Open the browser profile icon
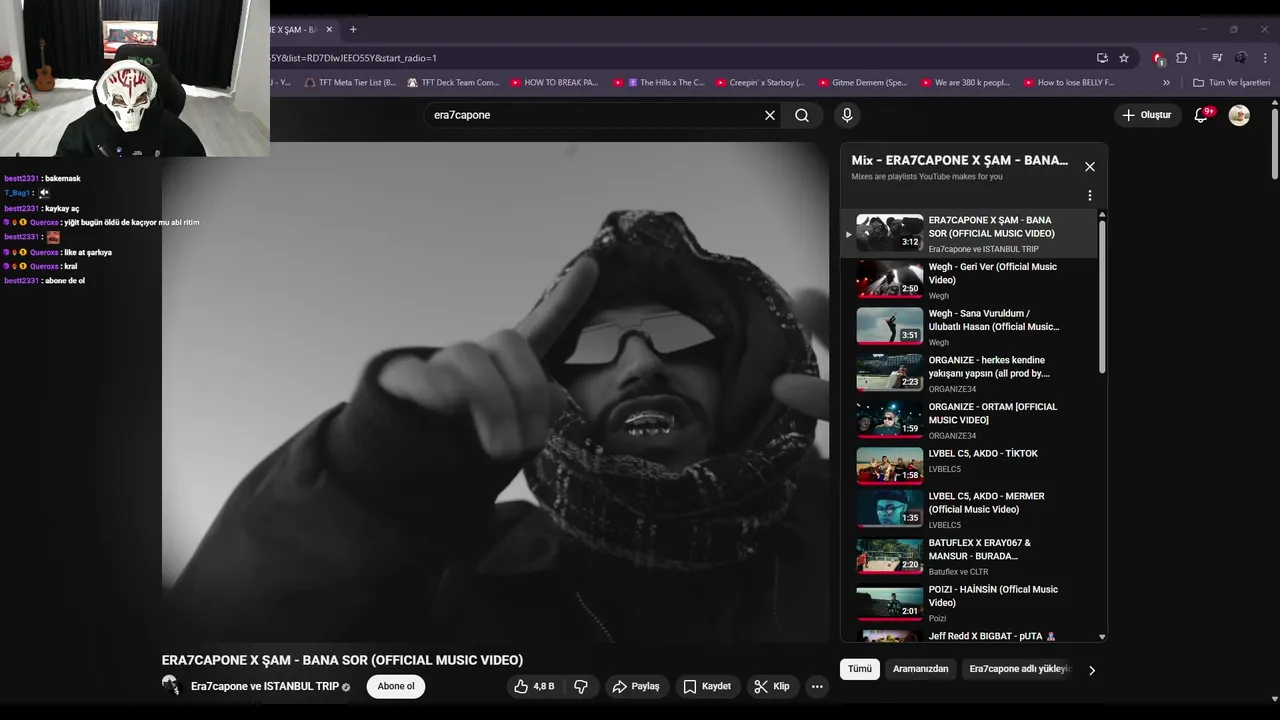Screen dimensions: 1280x720 click(x=1241, y=58)
